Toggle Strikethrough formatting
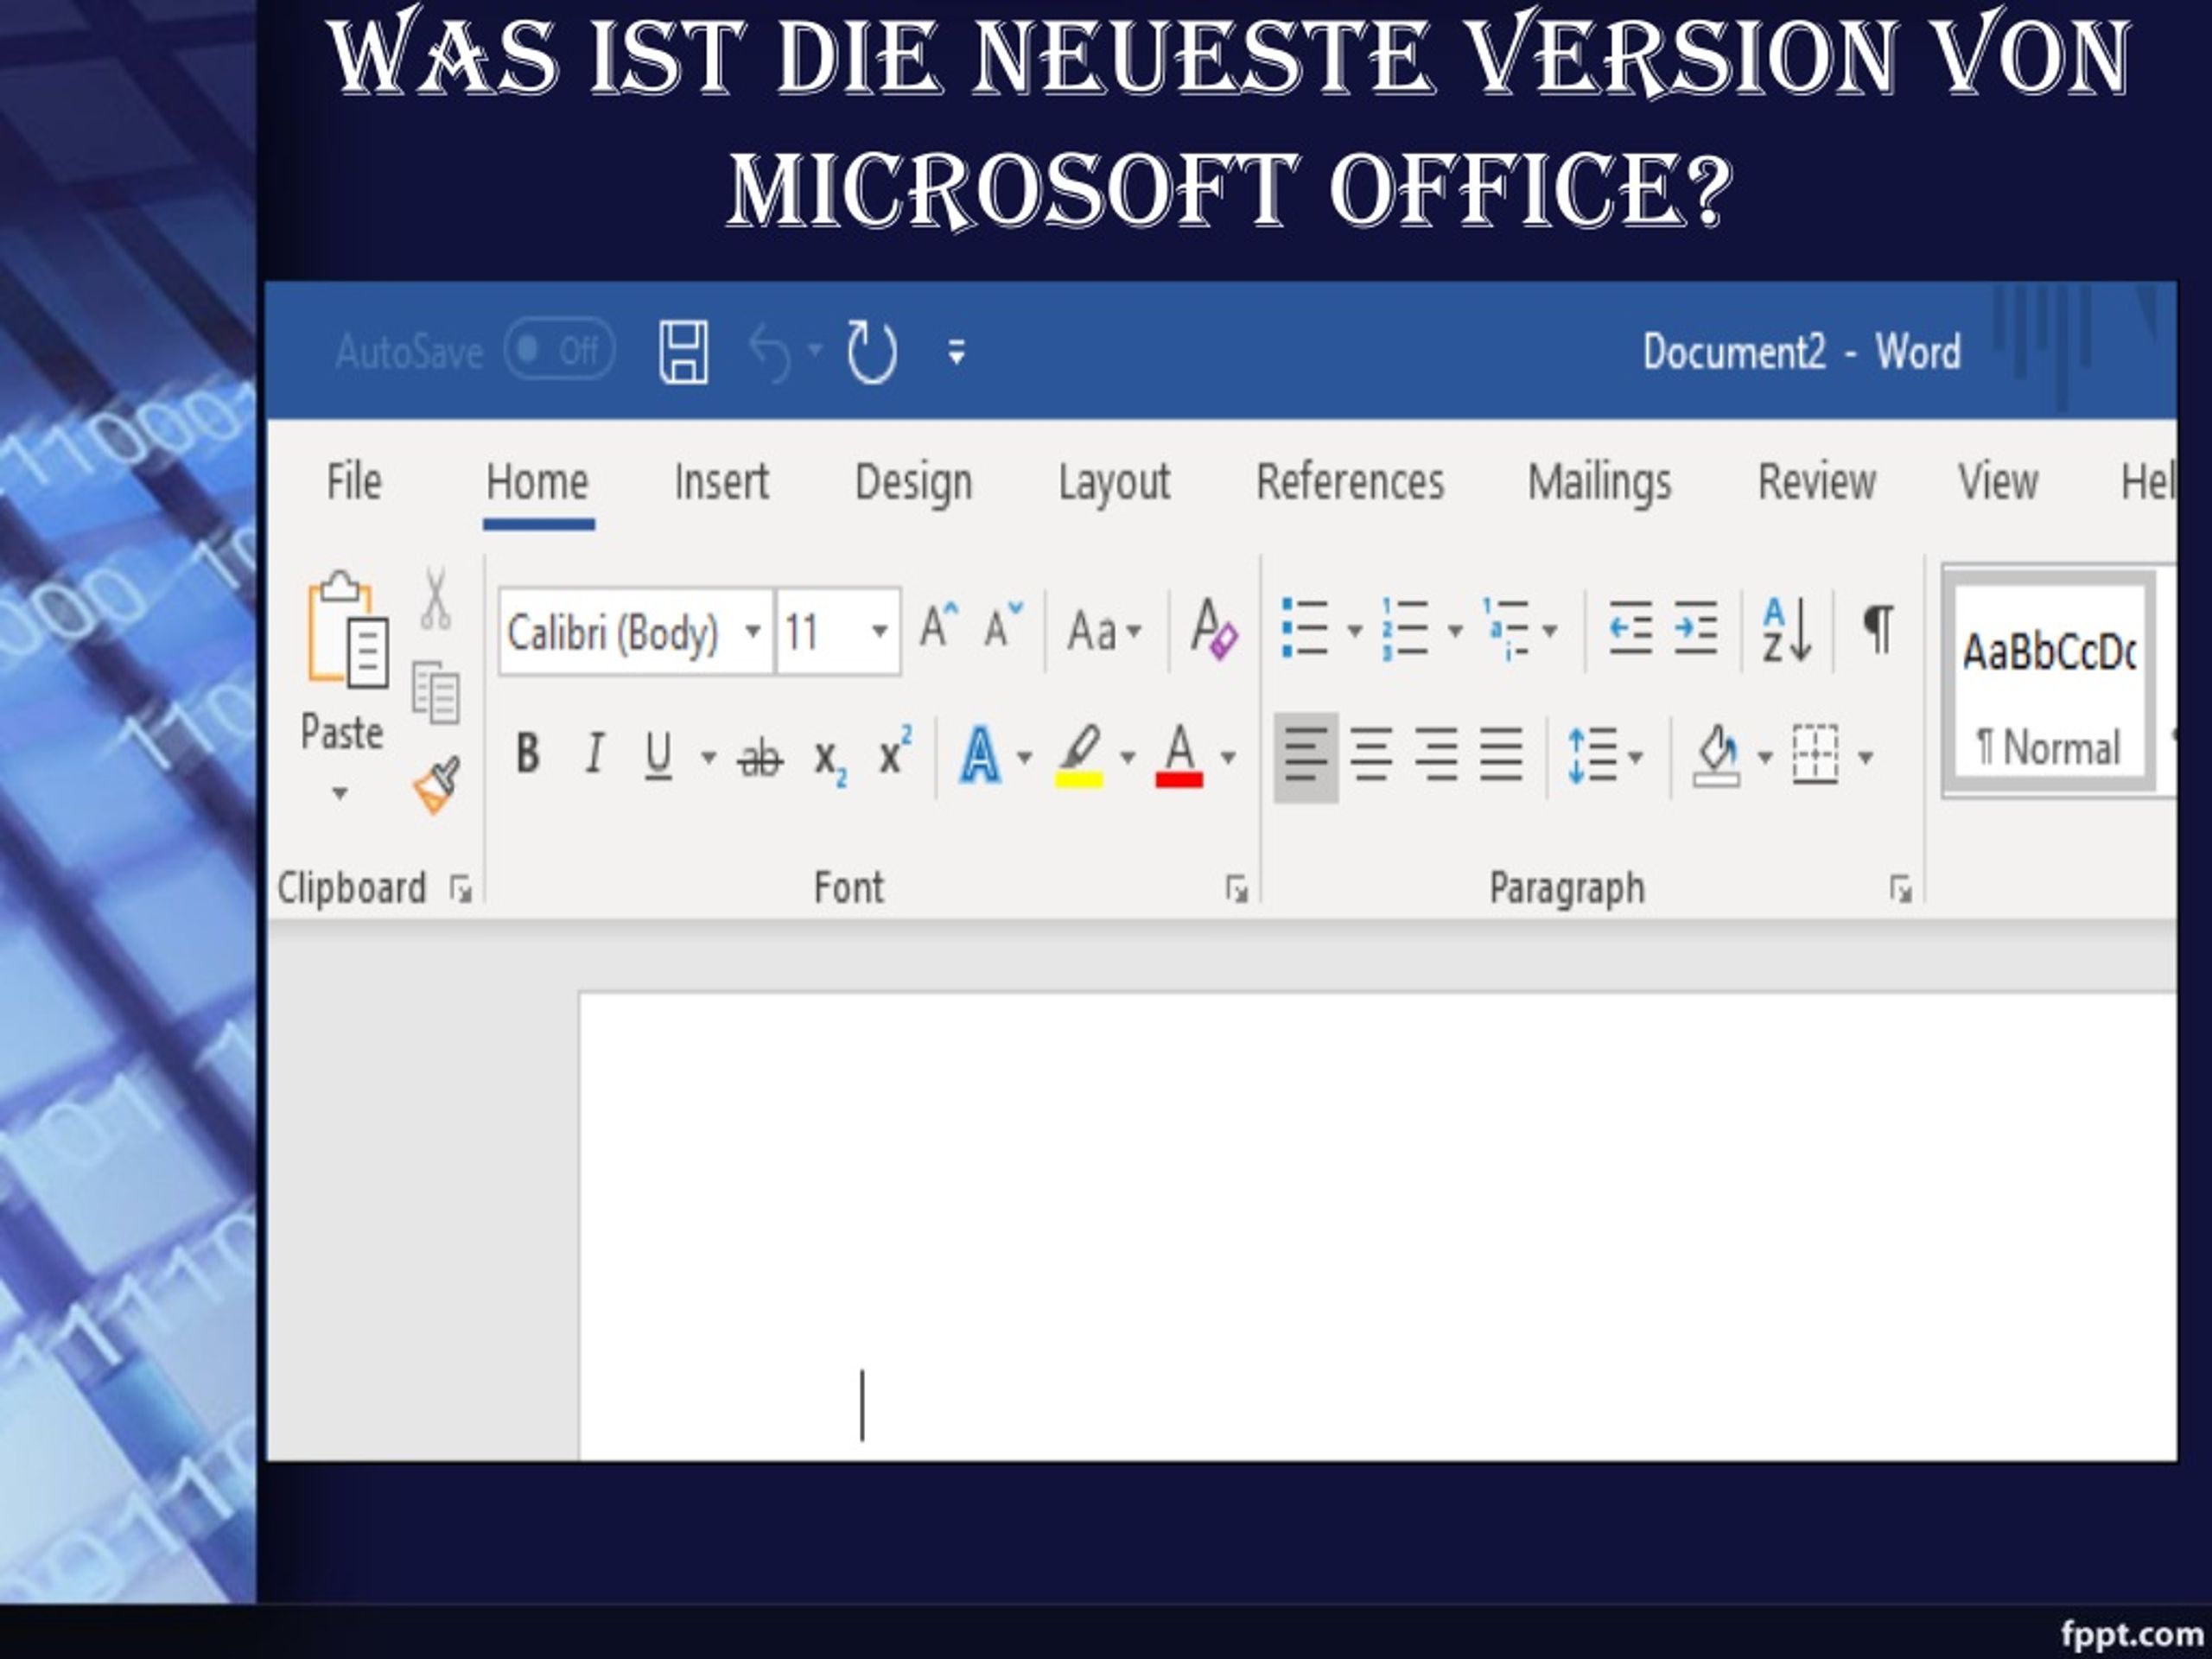 761,757
